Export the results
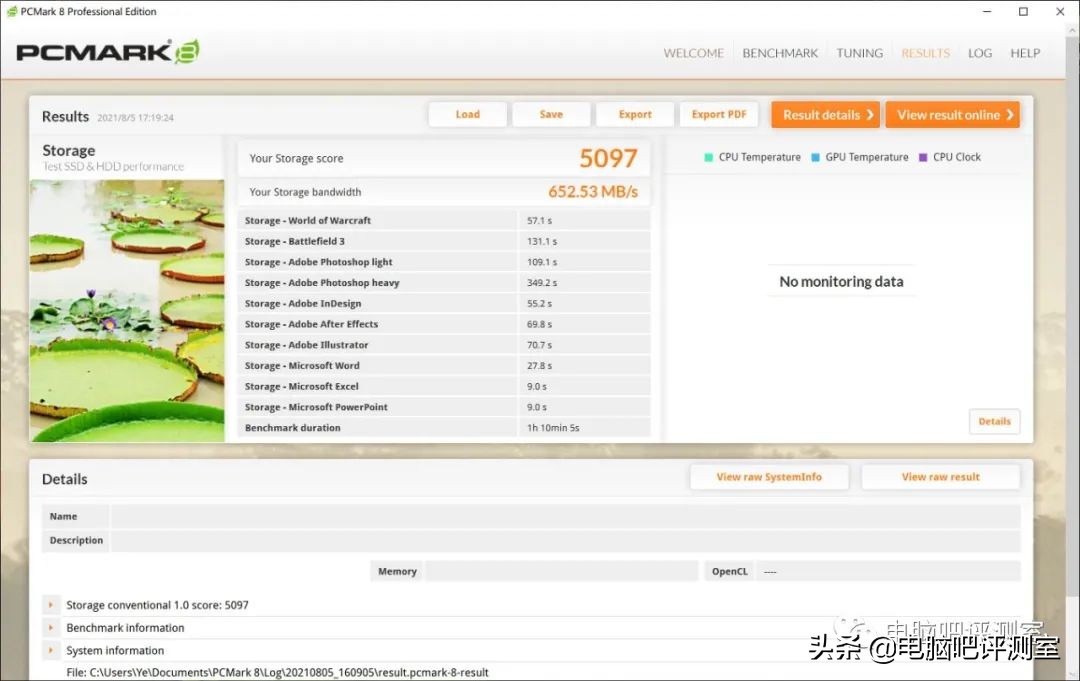 (635, 114)
